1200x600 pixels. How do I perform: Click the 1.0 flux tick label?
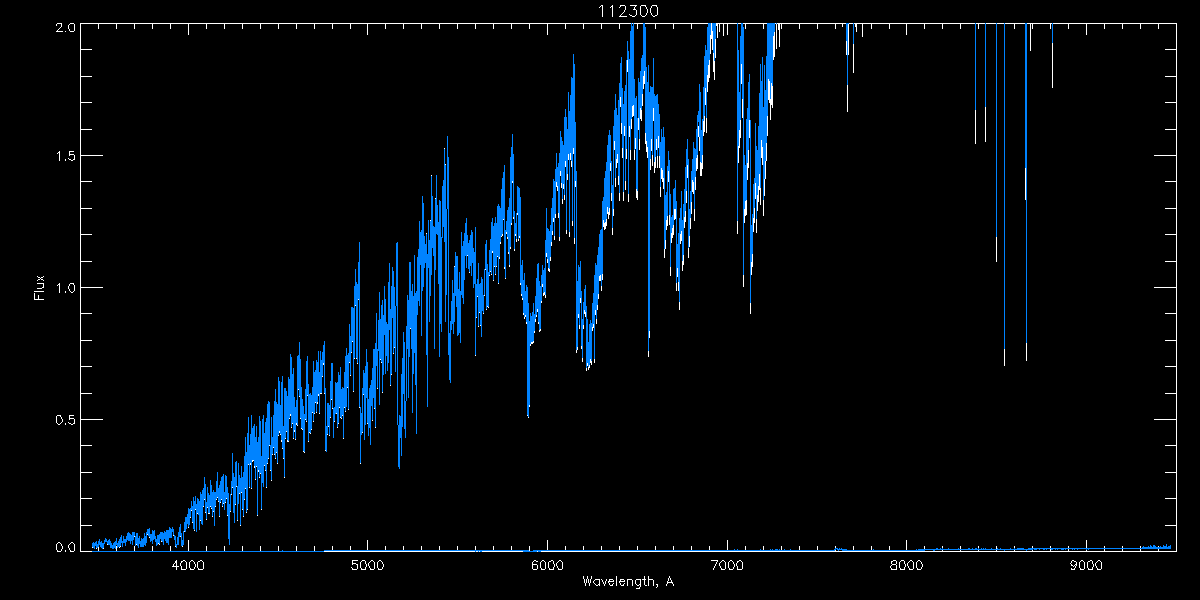[x=65, y=288]
